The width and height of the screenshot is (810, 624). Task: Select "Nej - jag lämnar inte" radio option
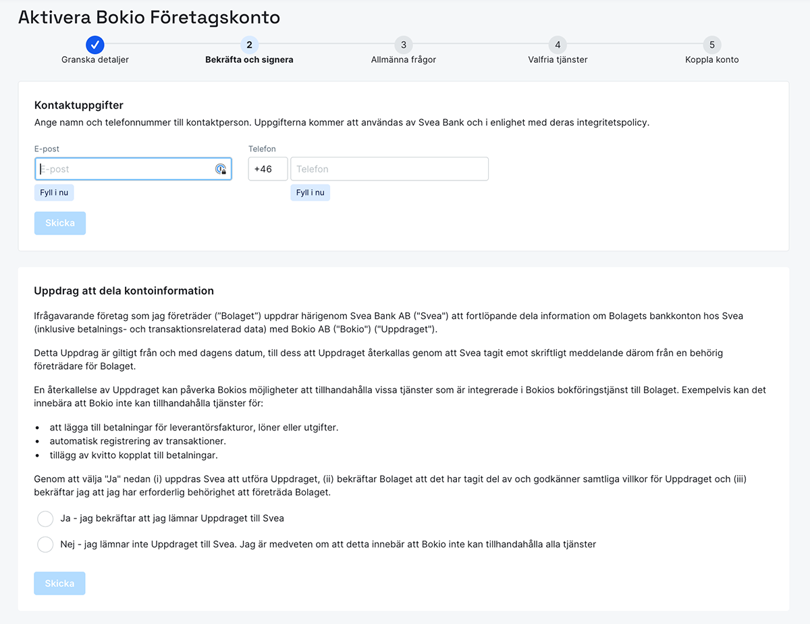click(45, 545)
